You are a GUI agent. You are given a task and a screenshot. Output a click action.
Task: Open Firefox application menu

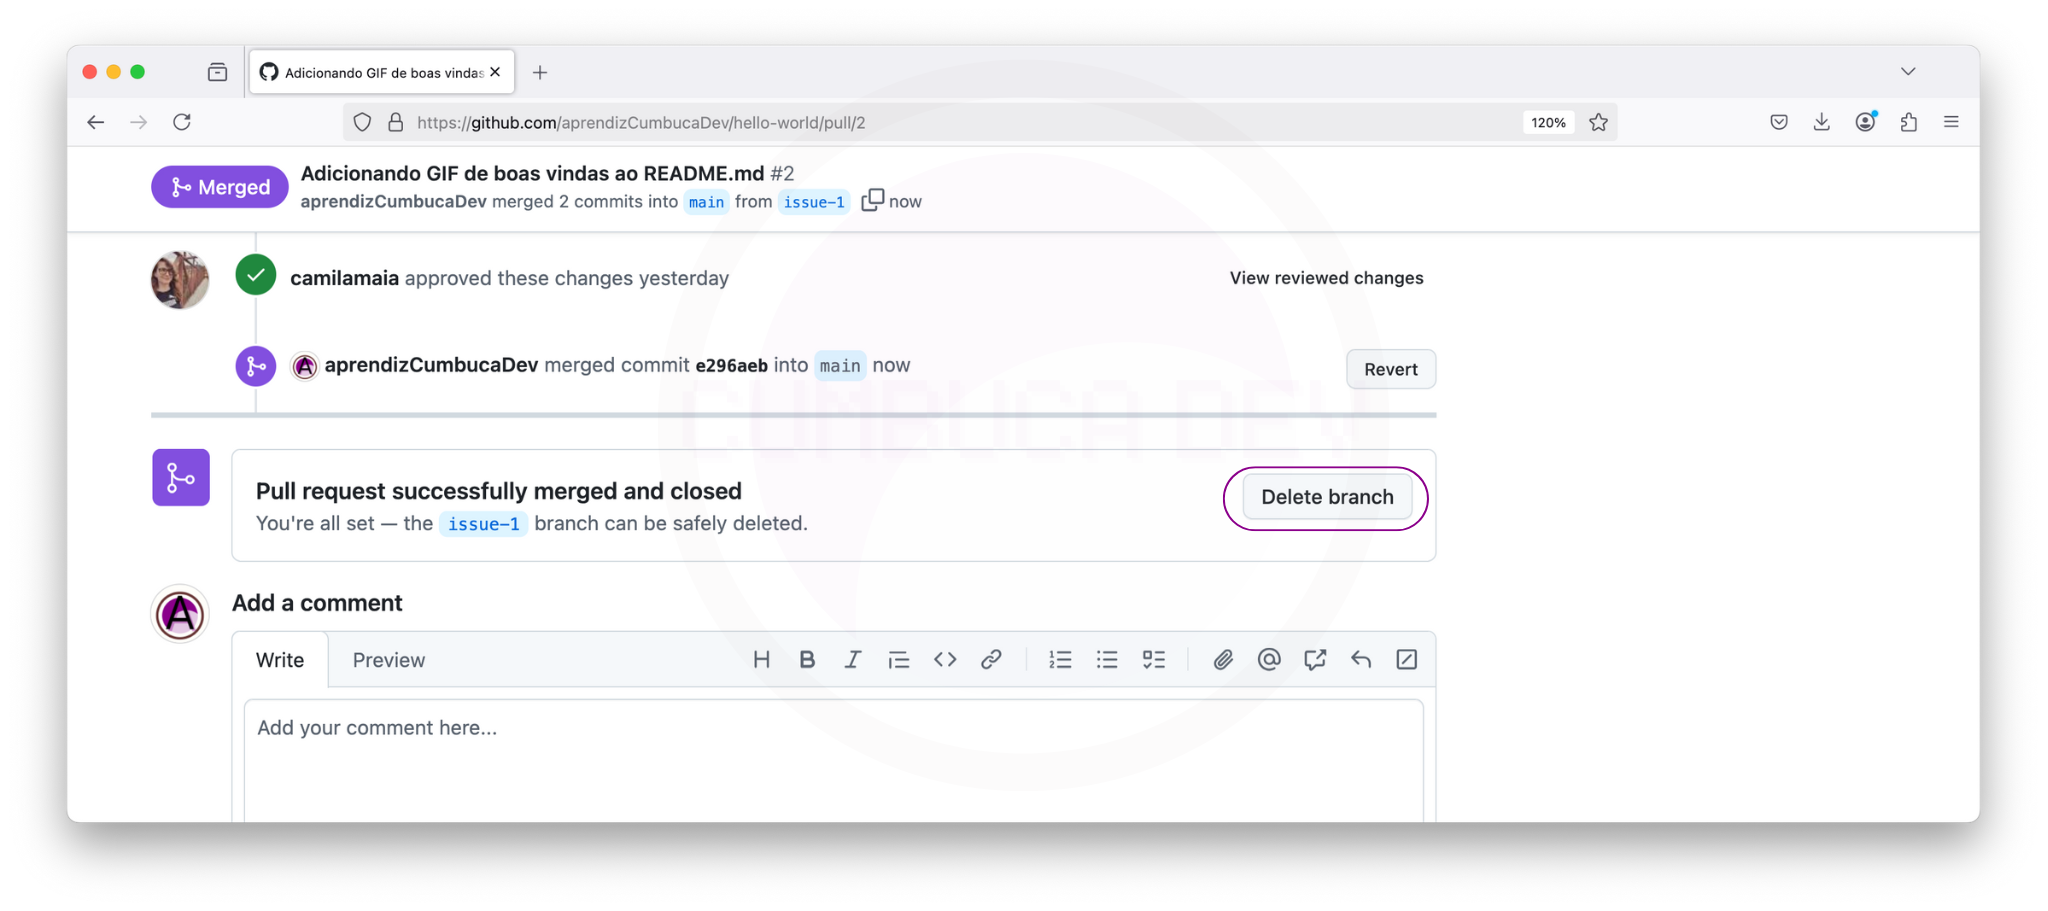[x=1951, y=122]
